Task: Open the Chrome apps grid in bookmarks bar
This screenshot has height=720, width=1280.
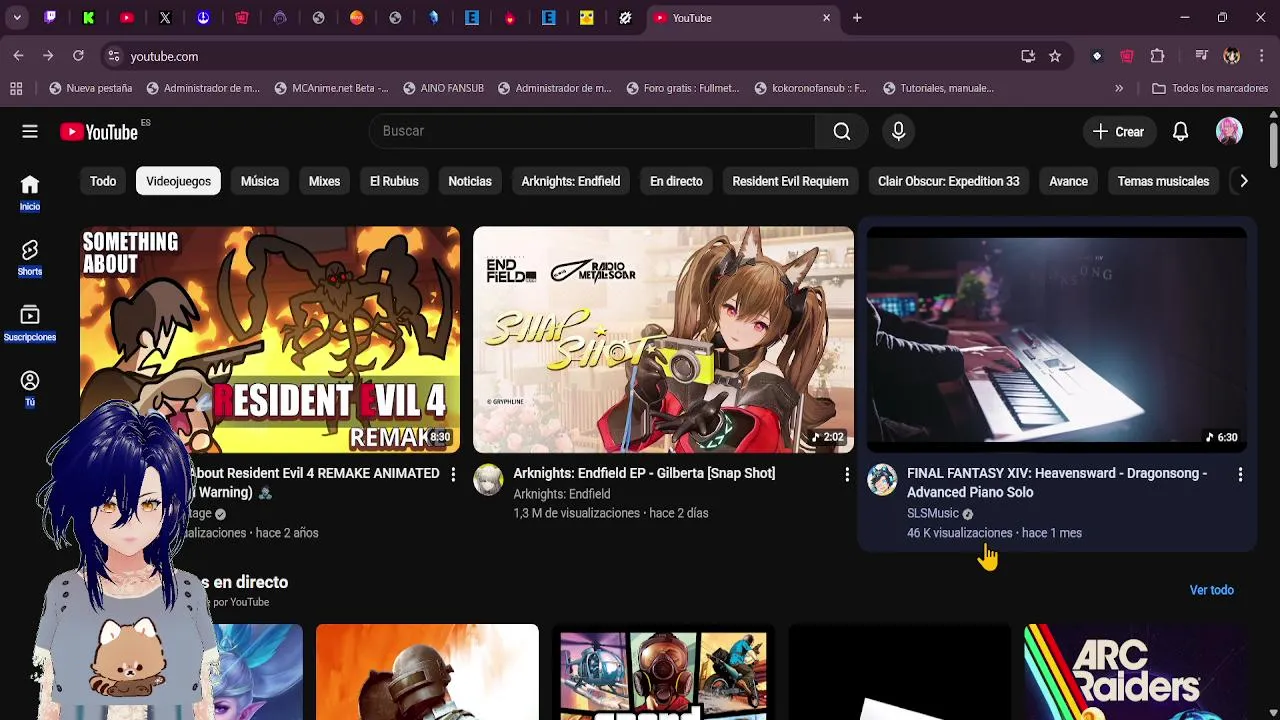Action: click(16, 88)
